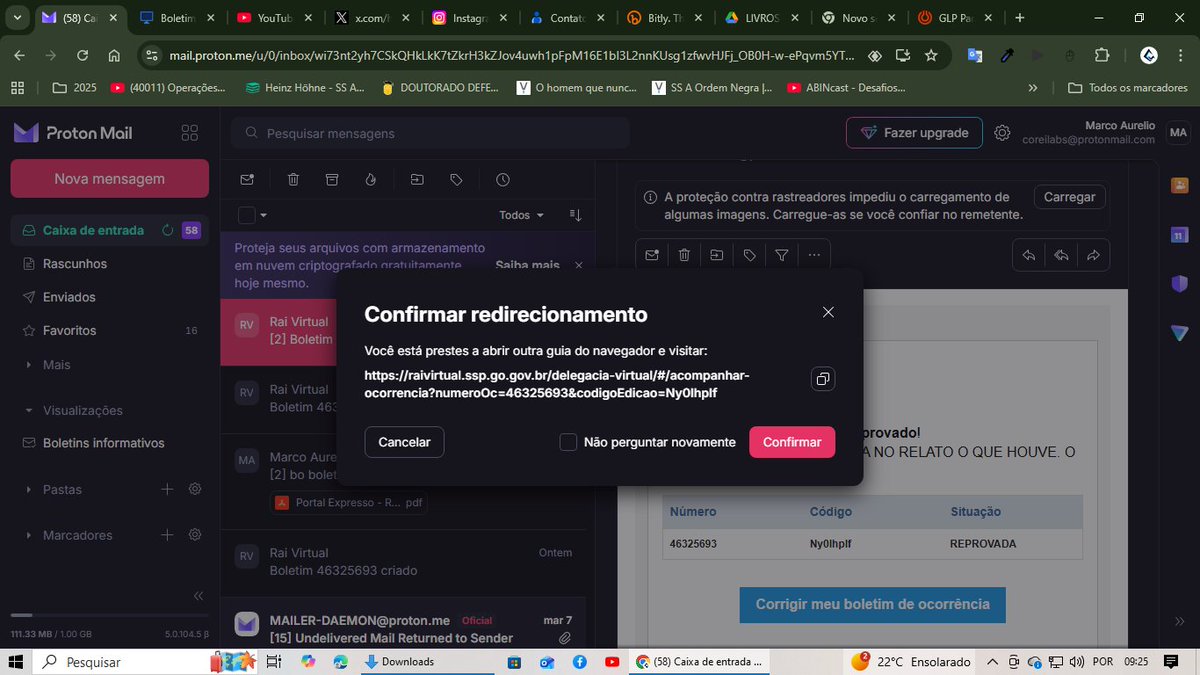Open folder settings gear beside Pastas

[x=195, y=489]
